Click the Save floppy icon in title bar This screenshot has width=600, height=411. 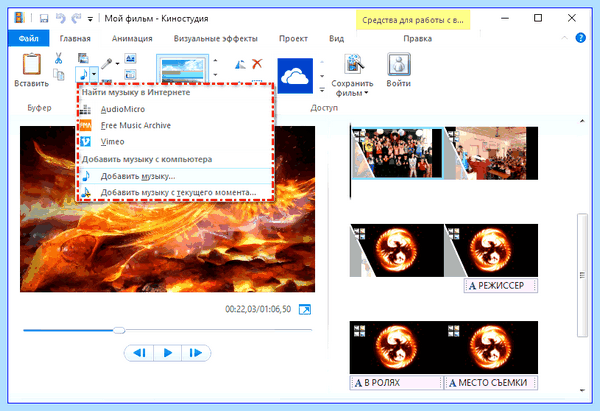tap(44, 18)
